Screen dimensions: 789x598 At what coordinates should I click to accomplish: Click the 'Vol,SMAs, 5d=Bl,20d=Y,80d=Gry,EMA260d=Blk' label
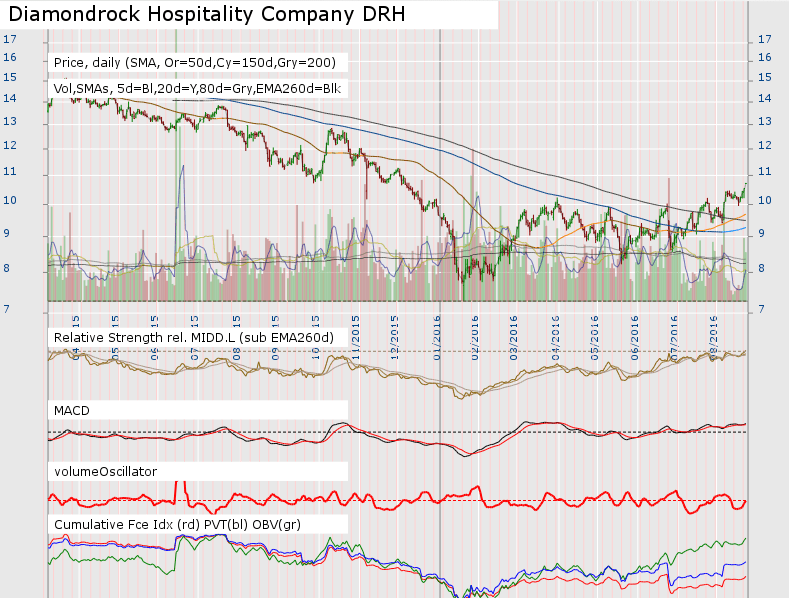pyautogui.click(x=197, y=89)
